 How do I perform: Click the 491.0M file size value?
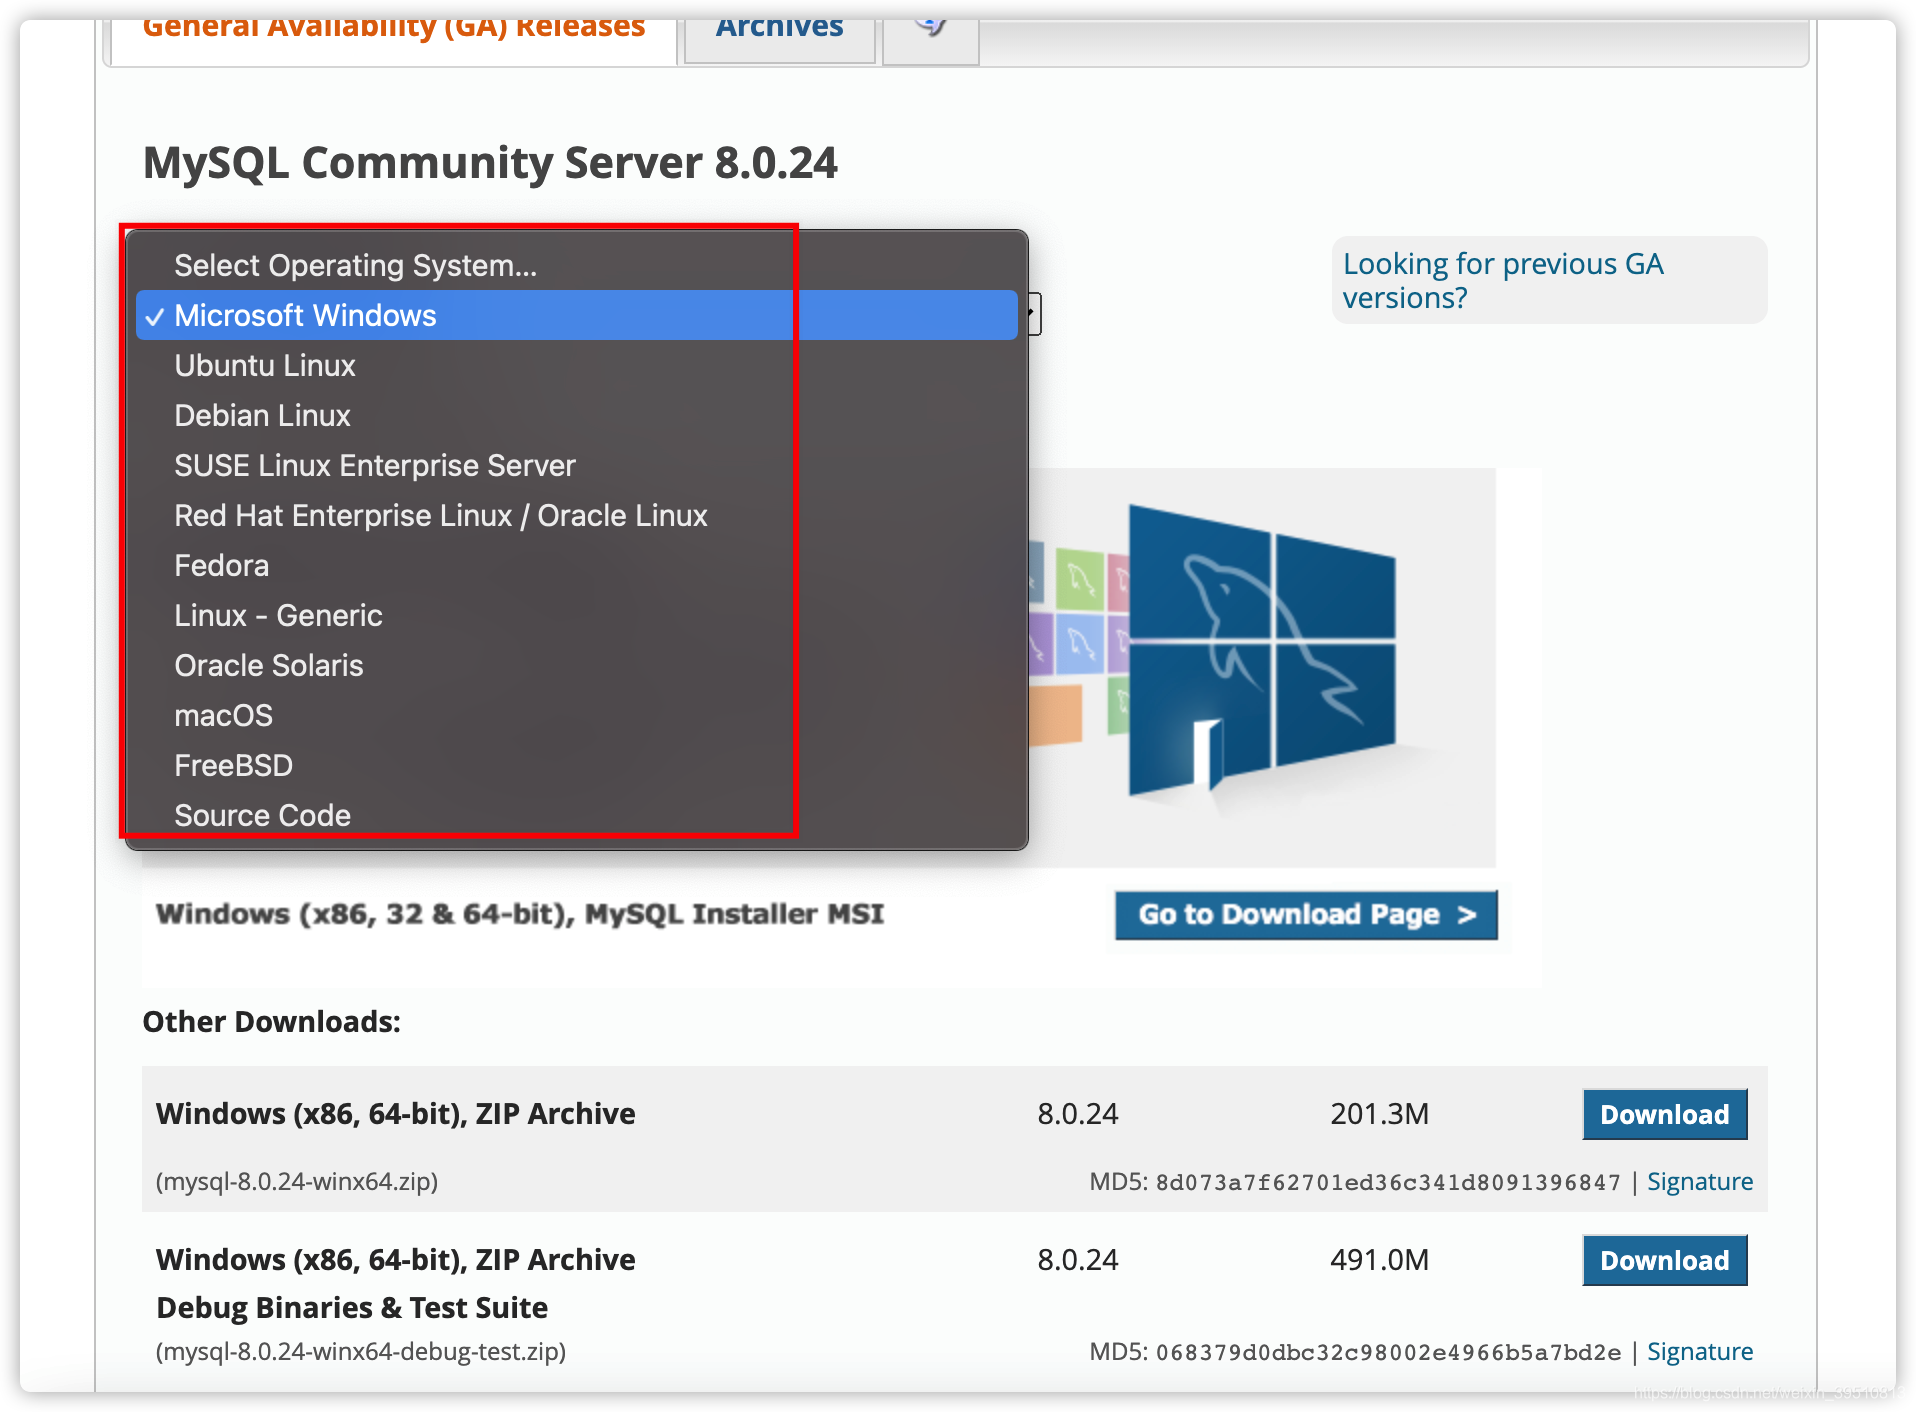[1379, 1260]
